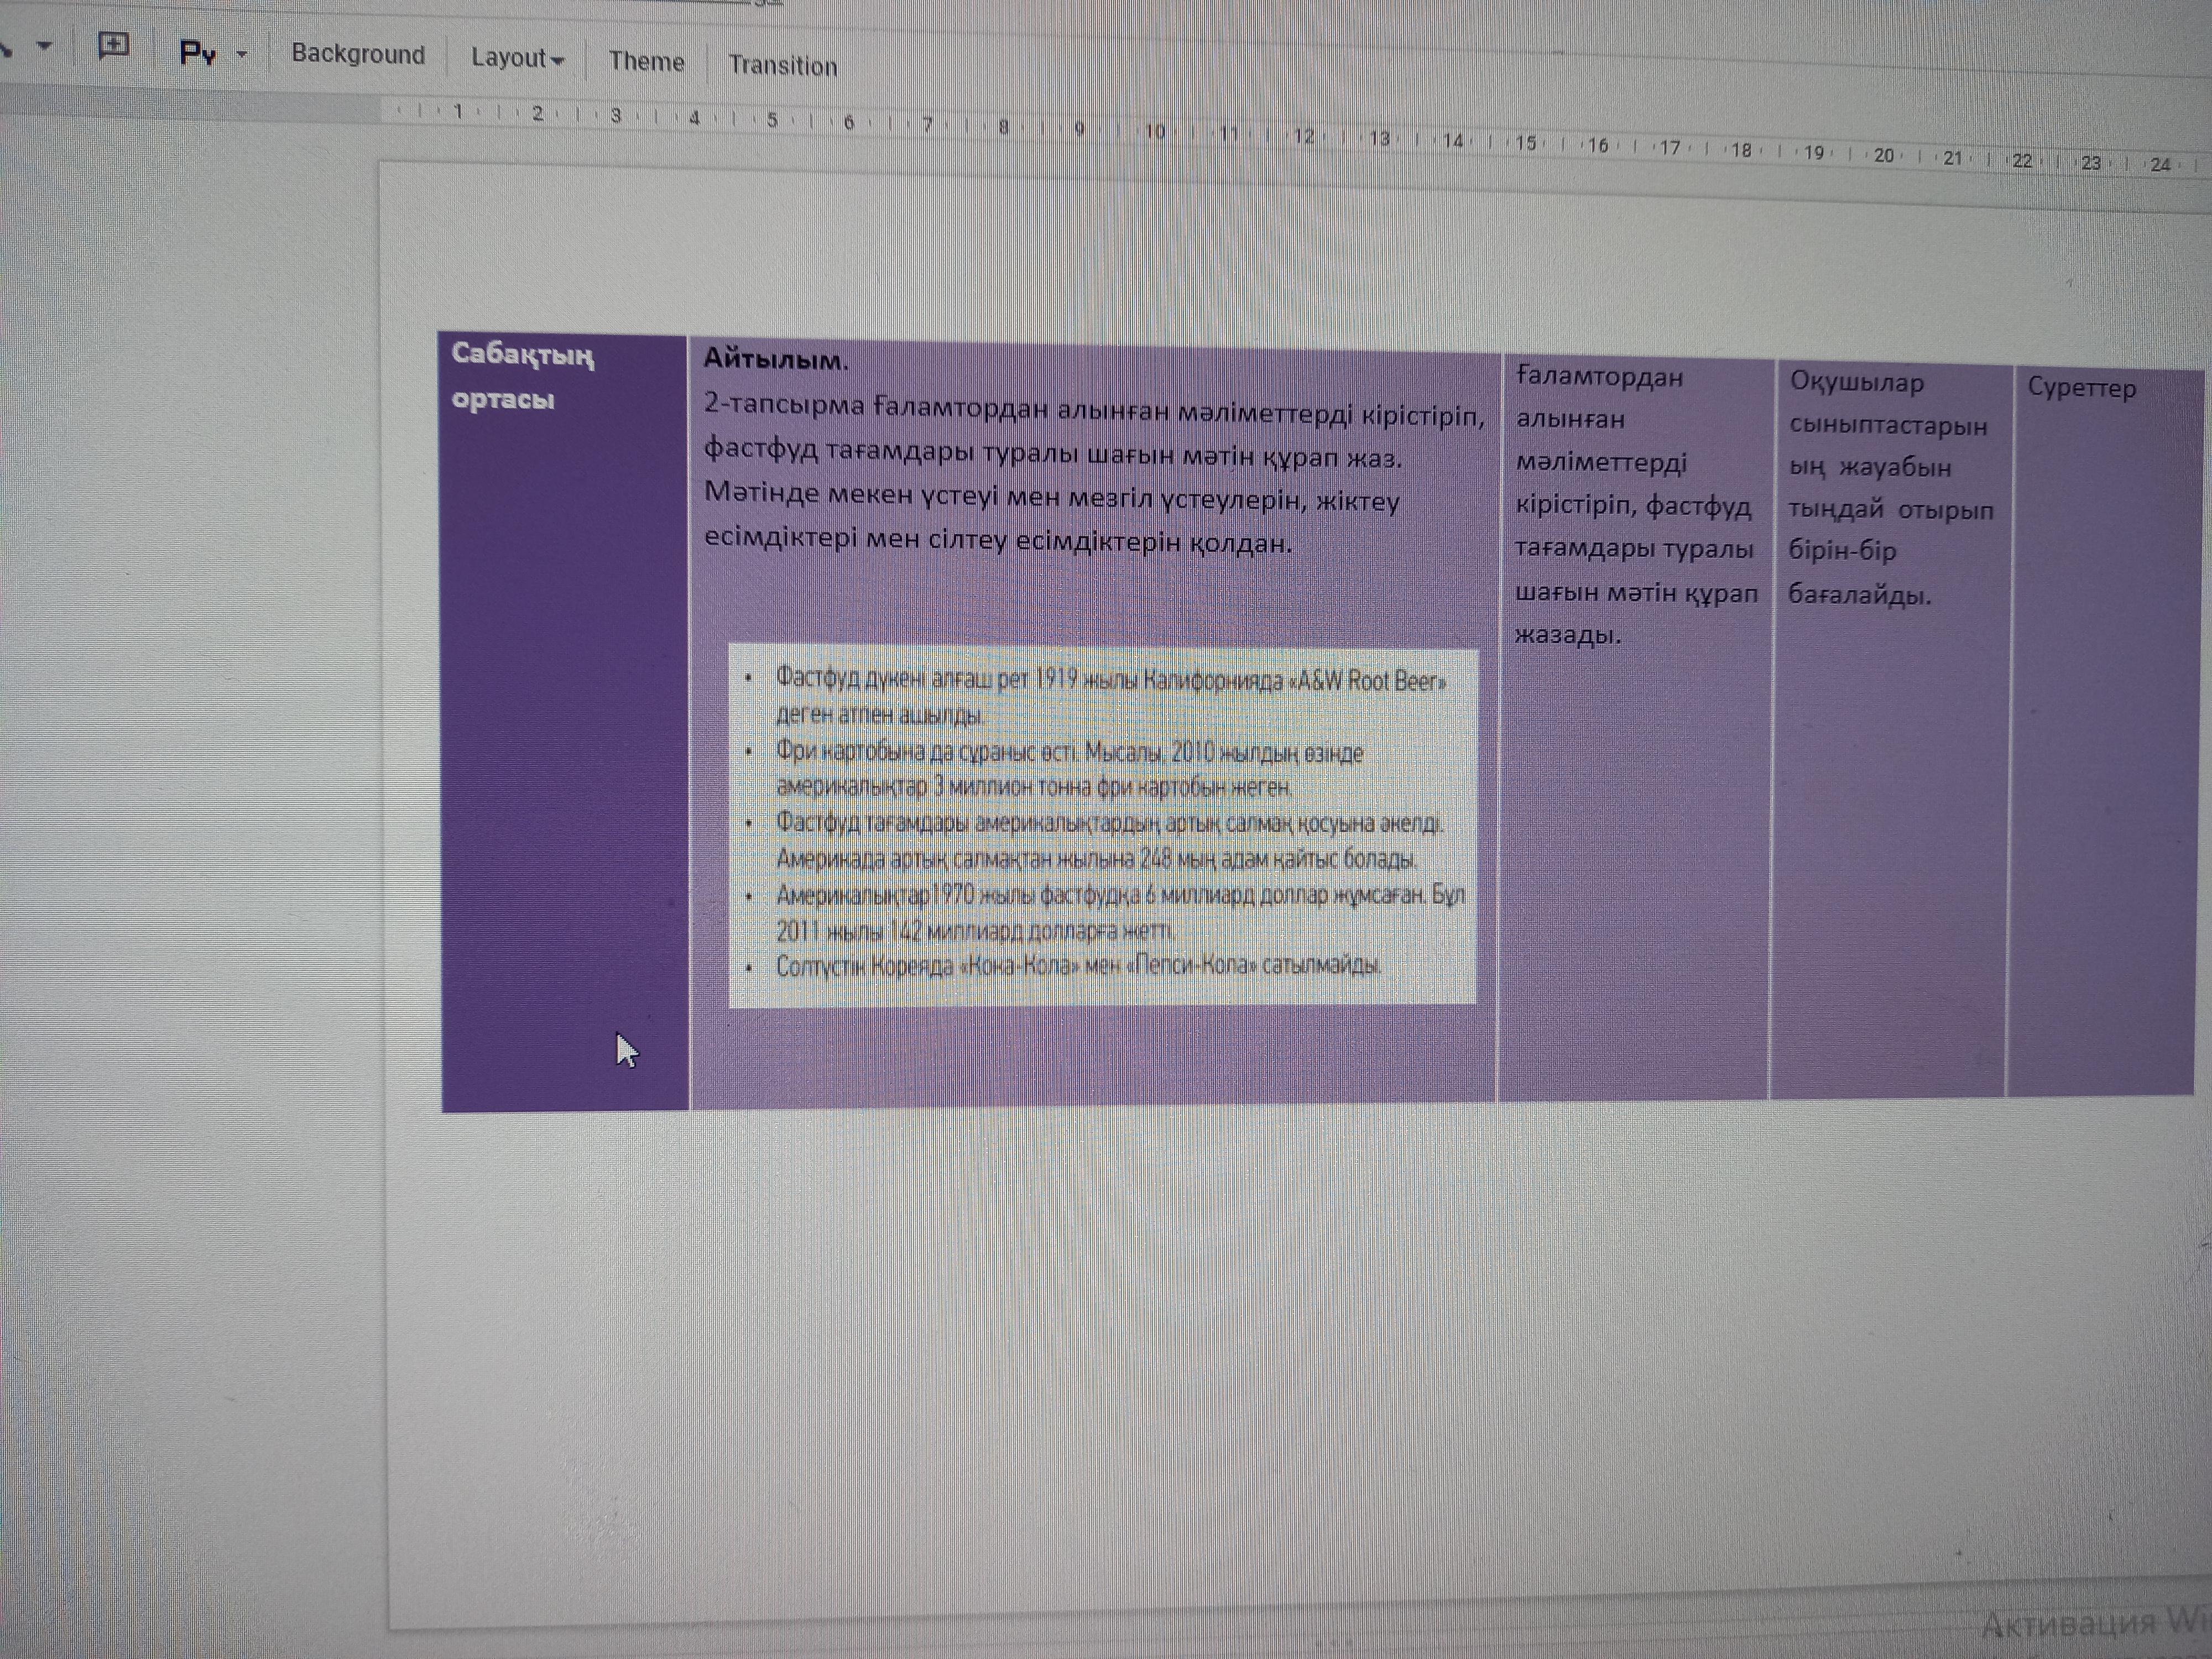Screen dimensions: 2212x1659
Task: Open the Transition panel
Action: 782,66
